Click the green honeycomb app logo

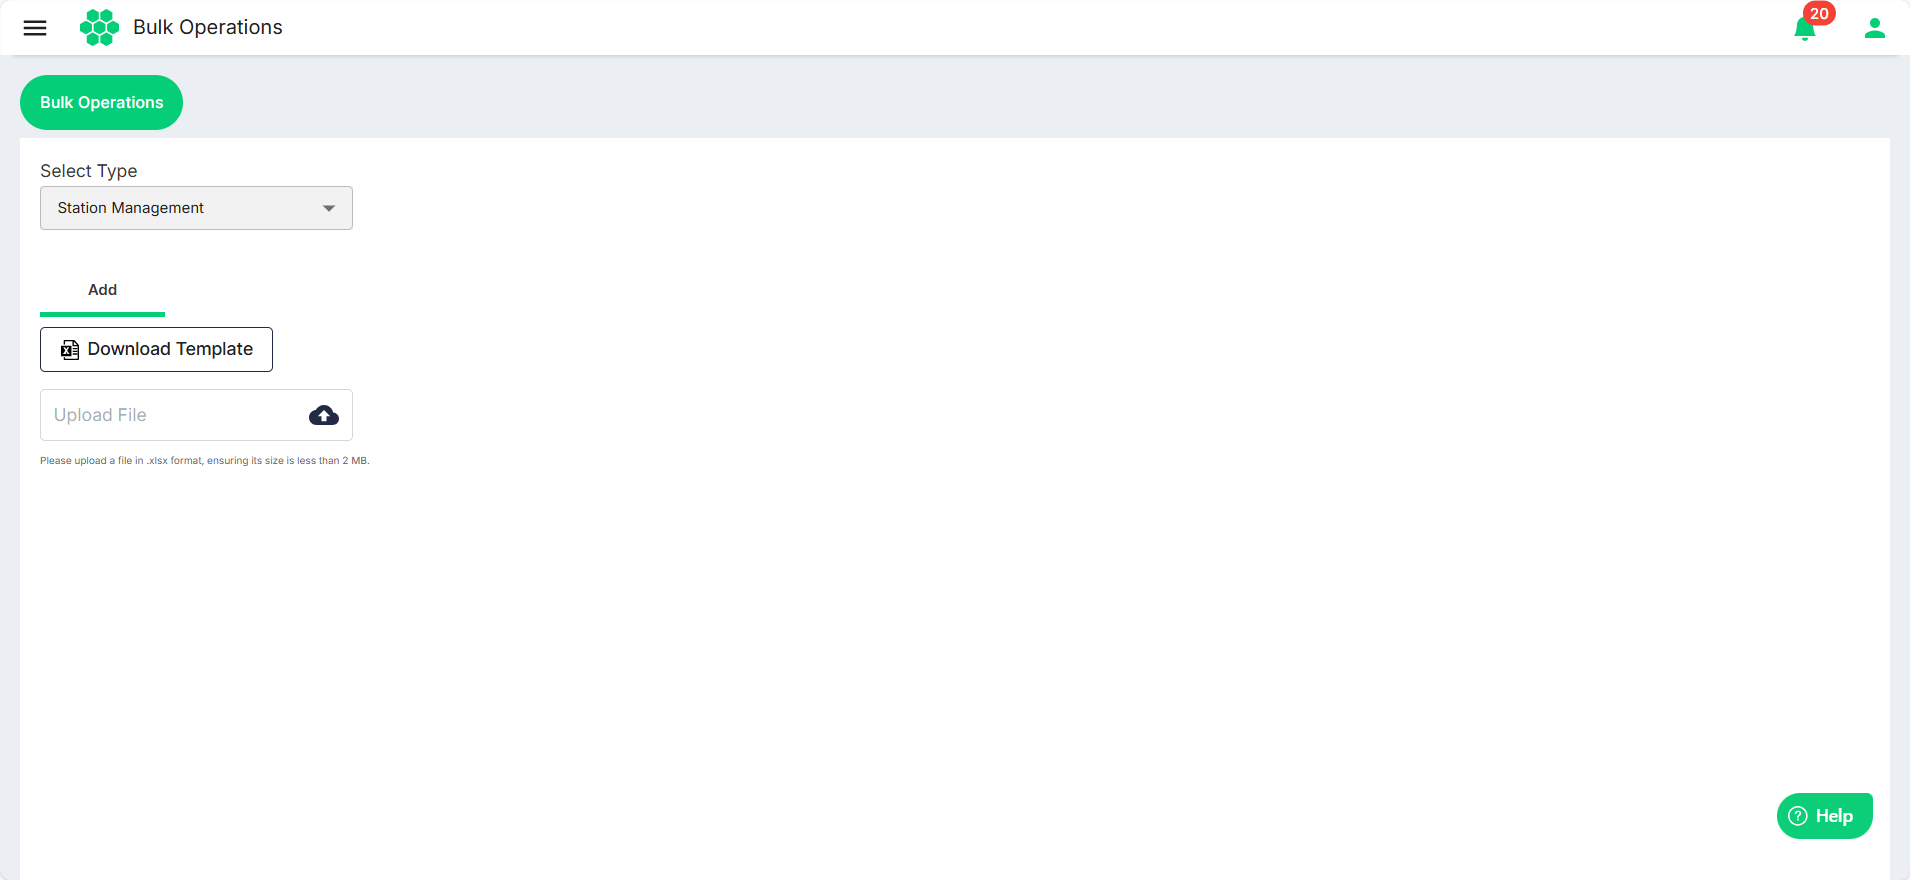click(x=99, y=28)
